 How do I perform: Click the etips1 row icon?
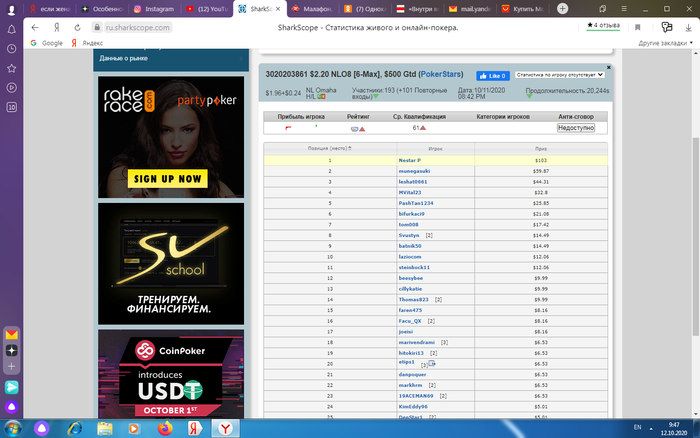click(432, 363)
